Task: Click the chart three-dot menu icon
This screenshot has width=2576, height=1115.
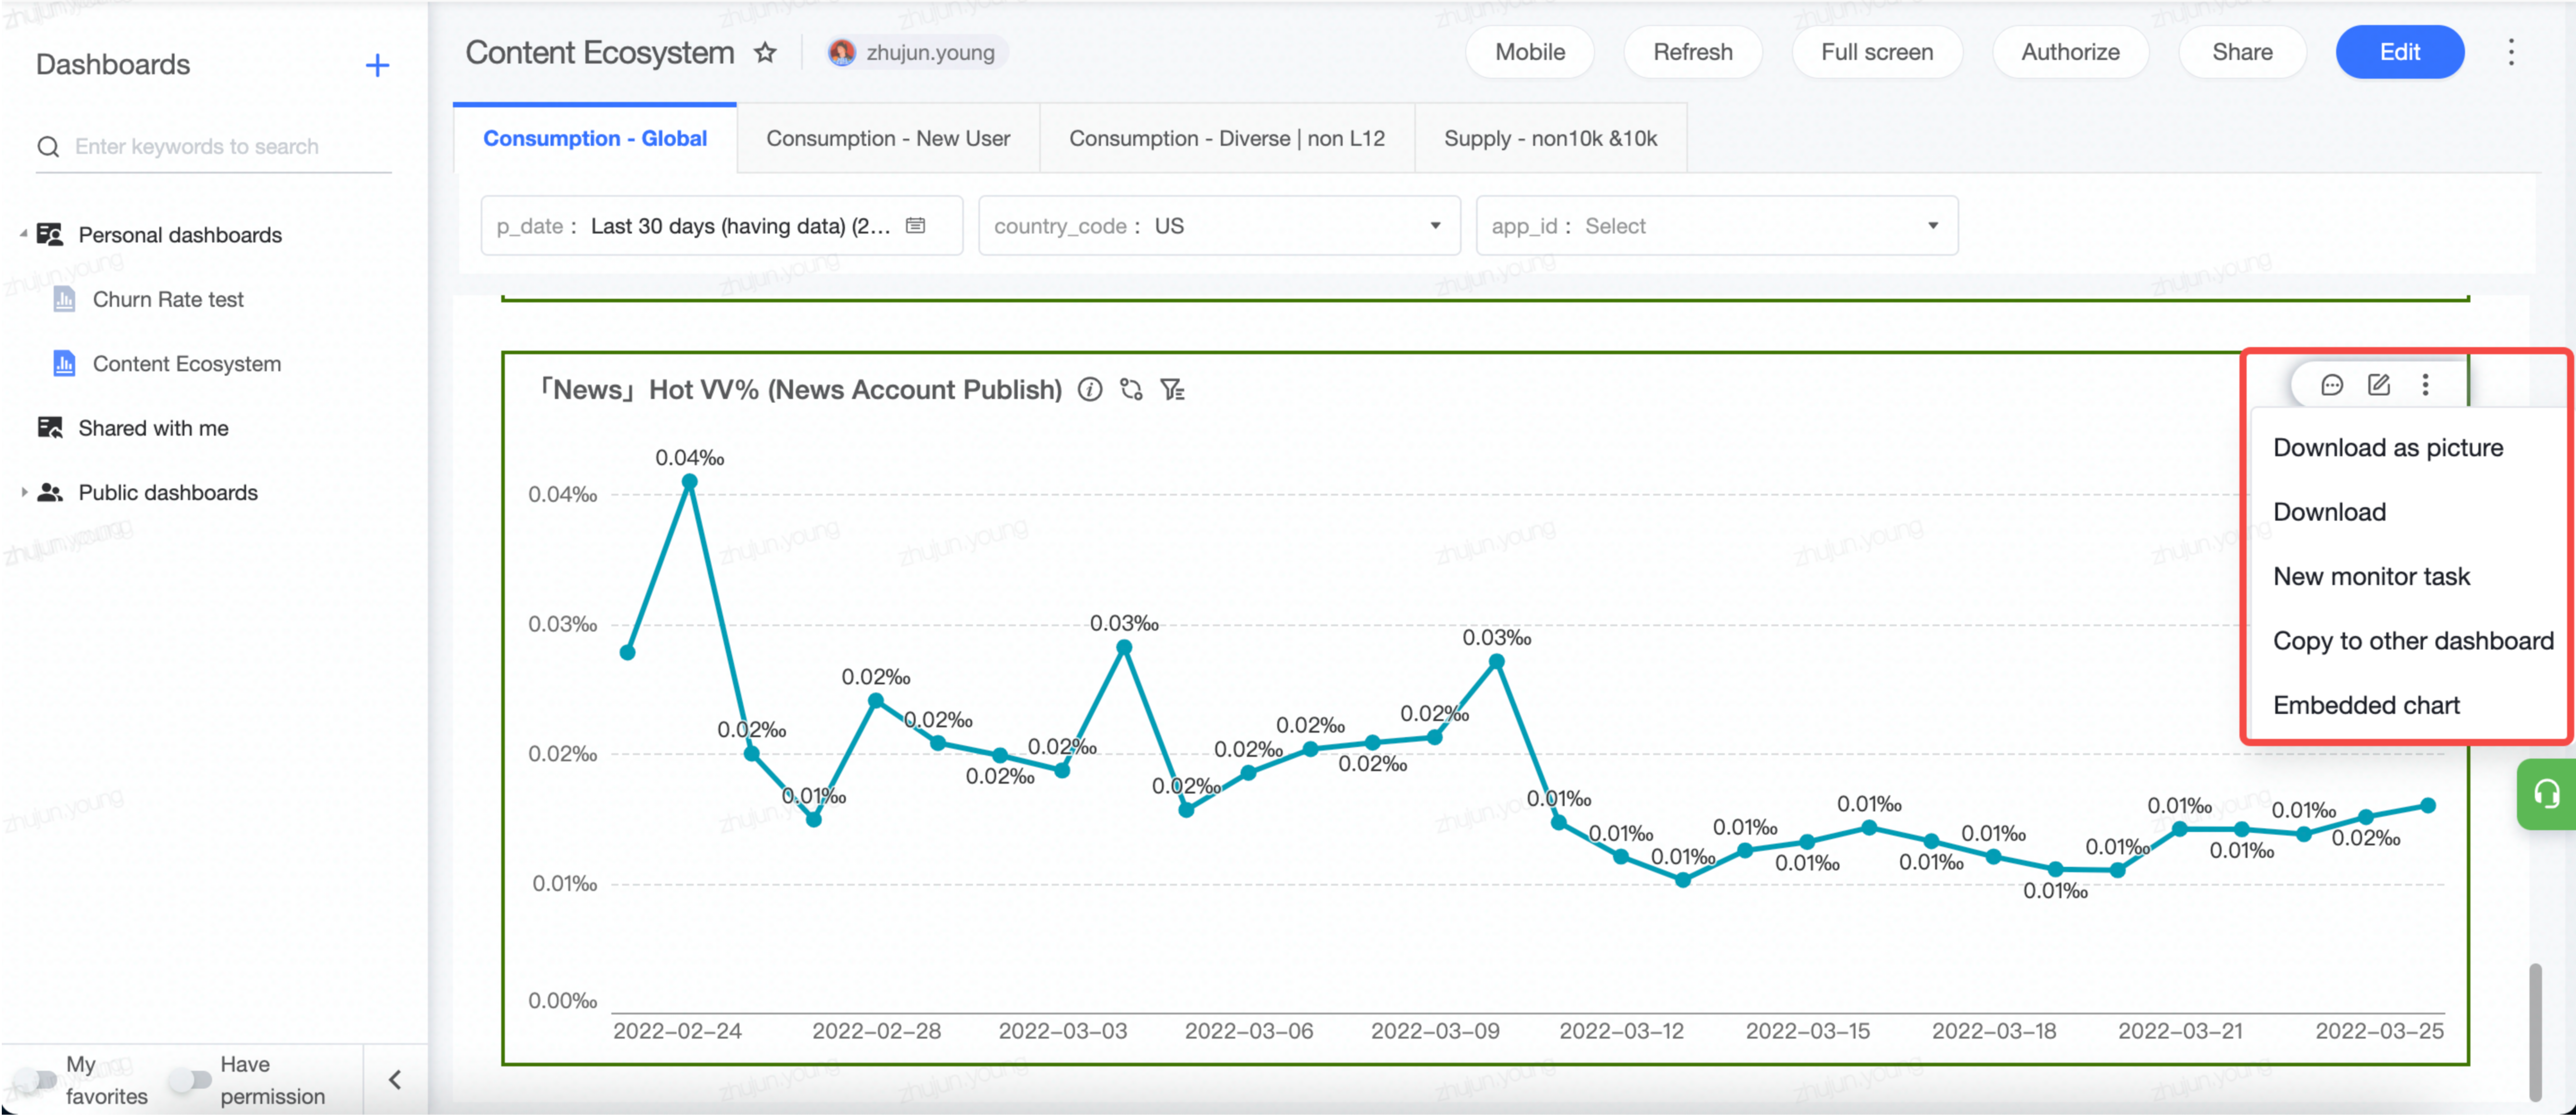Action: point(2425,385)
